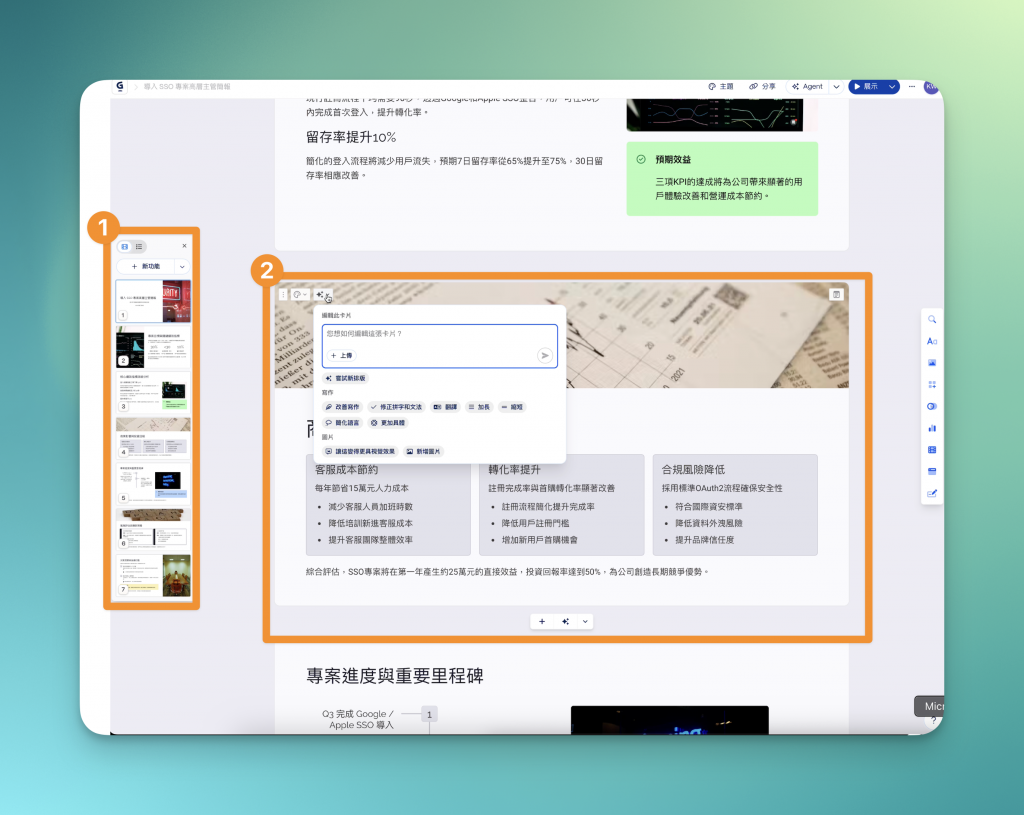The width and height of the screenshot is (1024, 815).
Task: Choose 嘗試新排版 try new layout
Action: [346, 378]
